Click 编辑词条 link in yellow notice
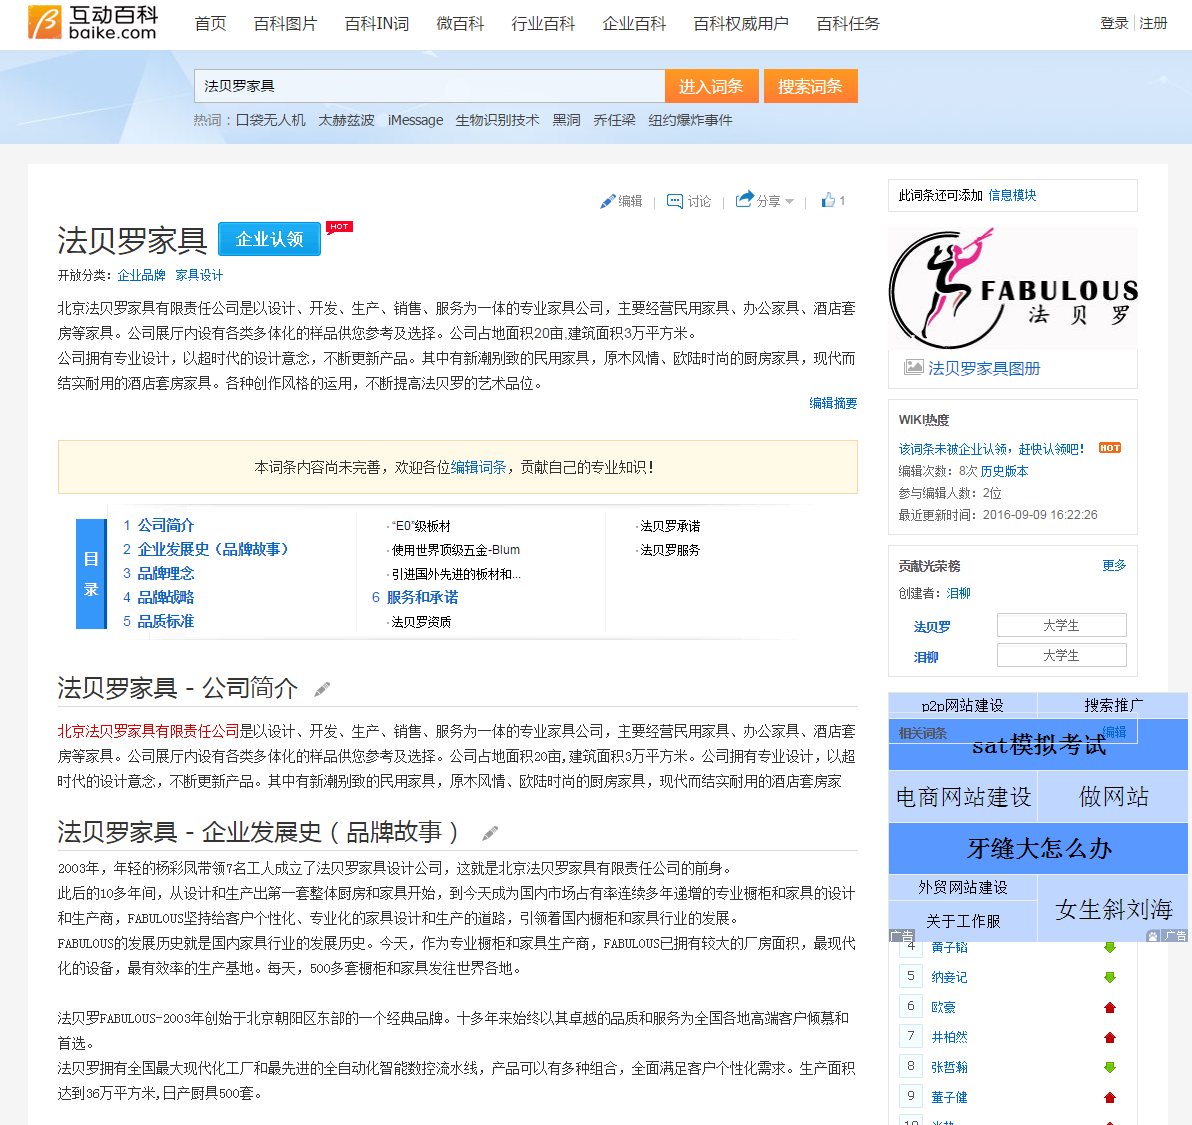 (x=478, y=467)
